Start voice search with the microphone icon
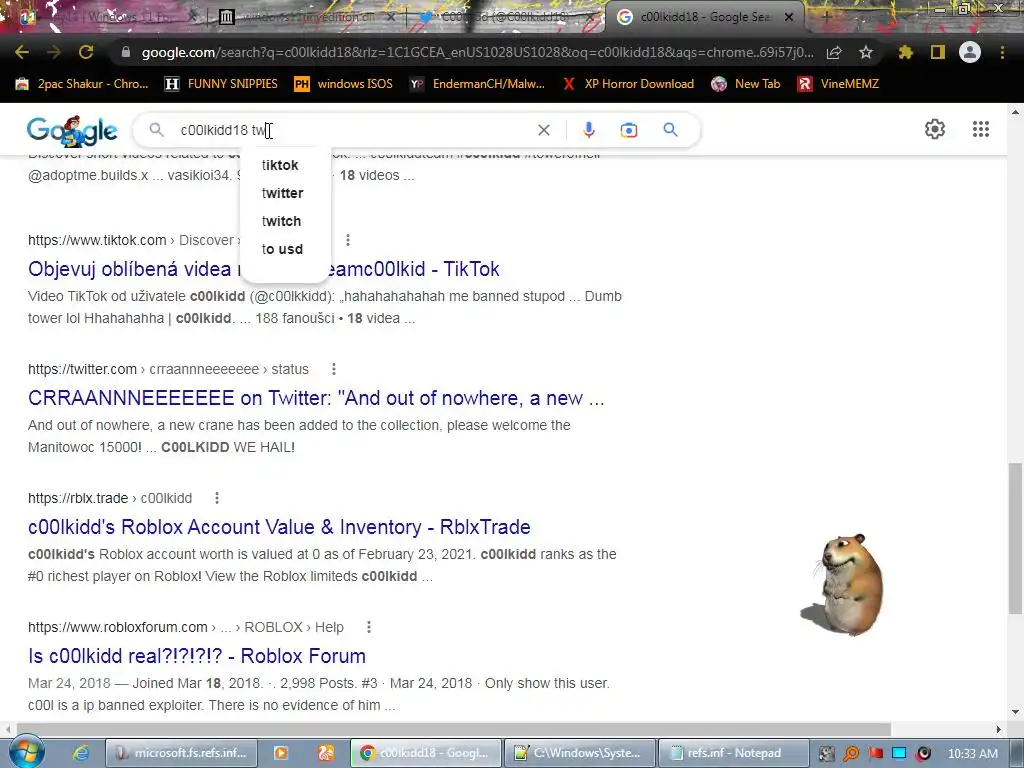 (x=588, y=130)
